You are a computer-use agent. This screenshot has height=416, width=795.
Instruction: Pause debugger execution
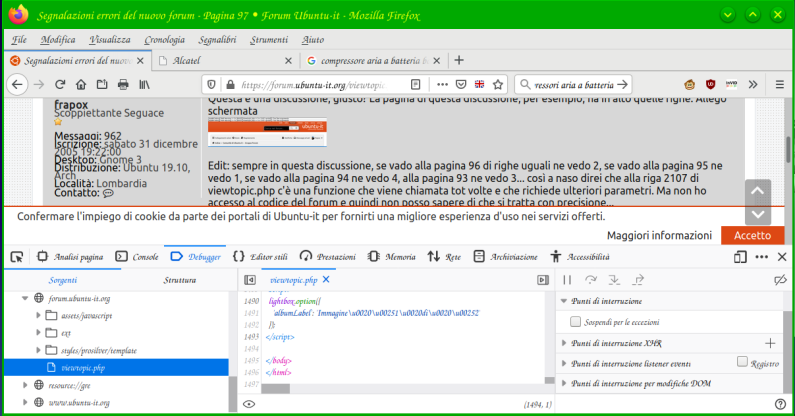[567, 280]
